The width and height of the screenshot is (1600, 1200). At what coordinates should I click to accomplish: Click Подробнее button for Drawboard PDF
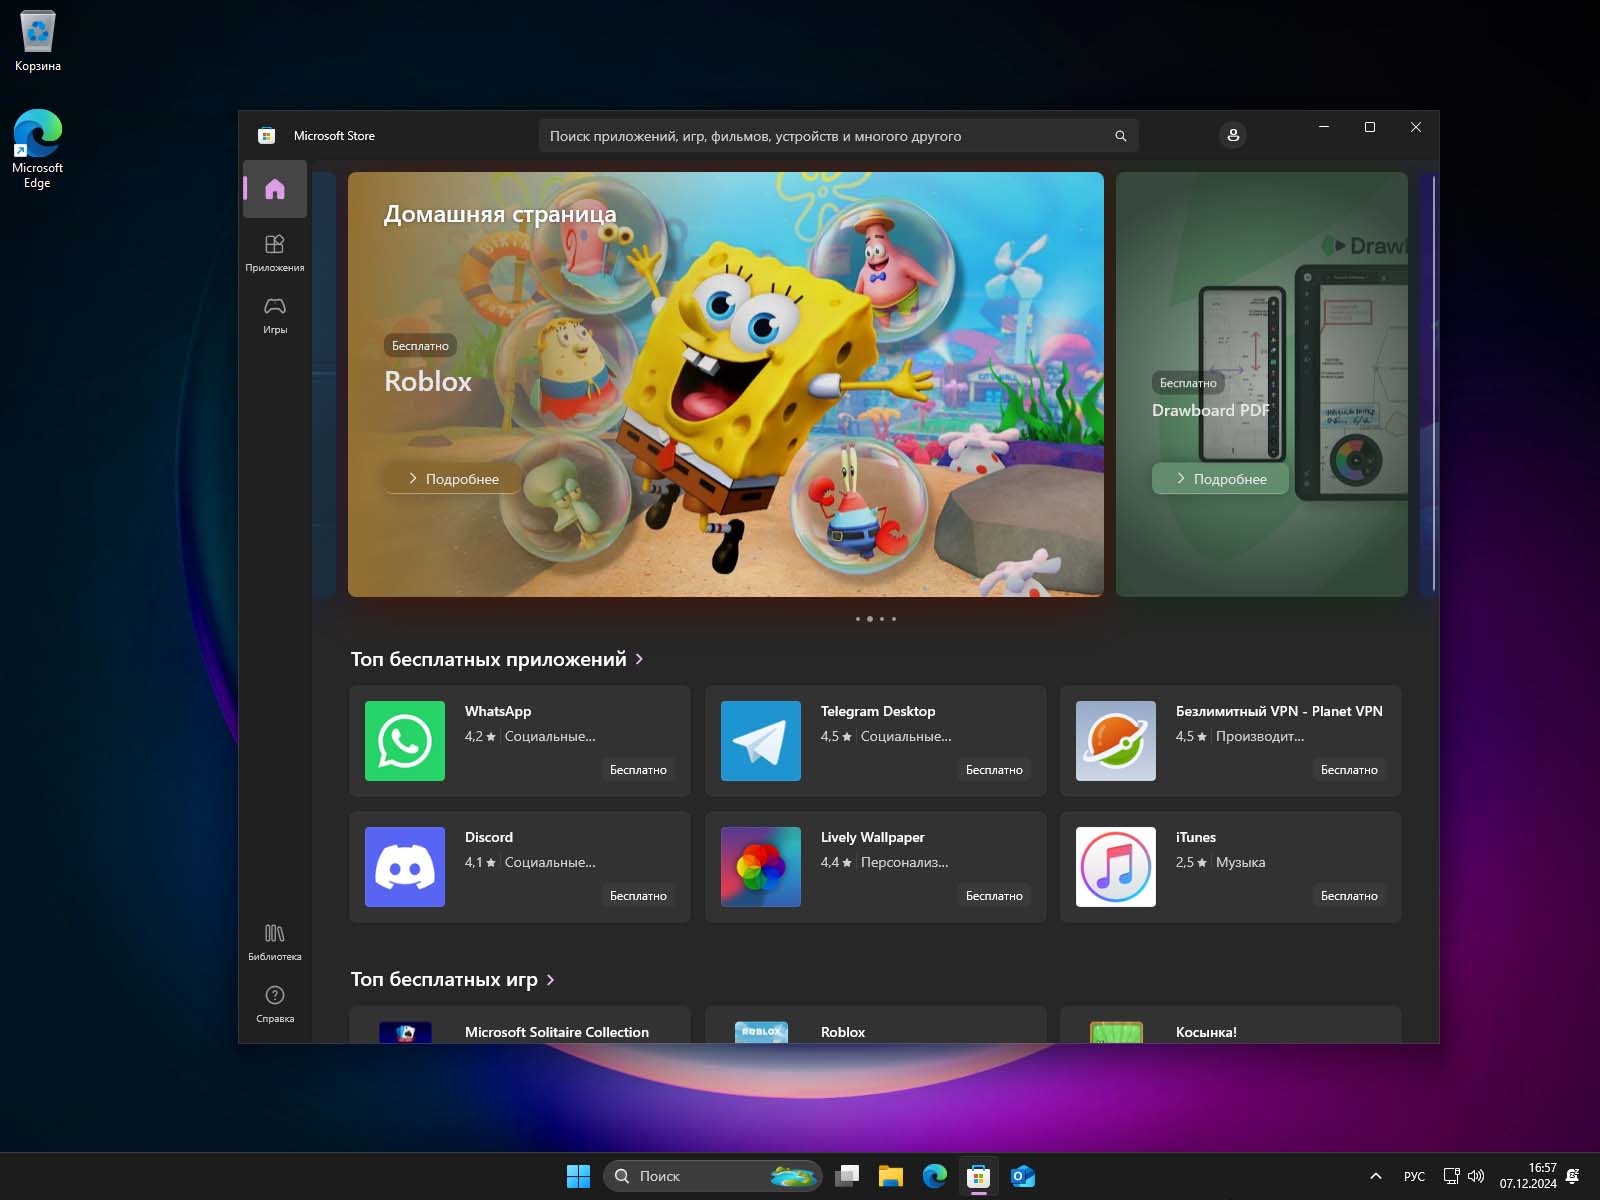pos(1220,479)
